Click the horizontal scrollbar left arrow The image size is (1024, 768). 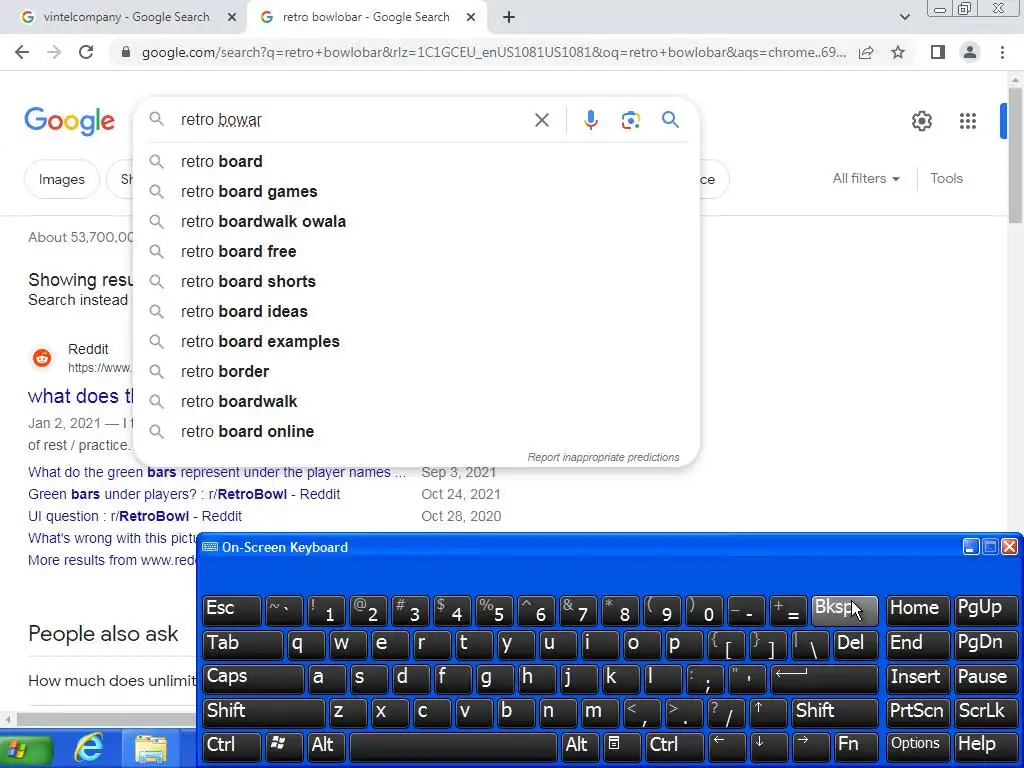7,720
